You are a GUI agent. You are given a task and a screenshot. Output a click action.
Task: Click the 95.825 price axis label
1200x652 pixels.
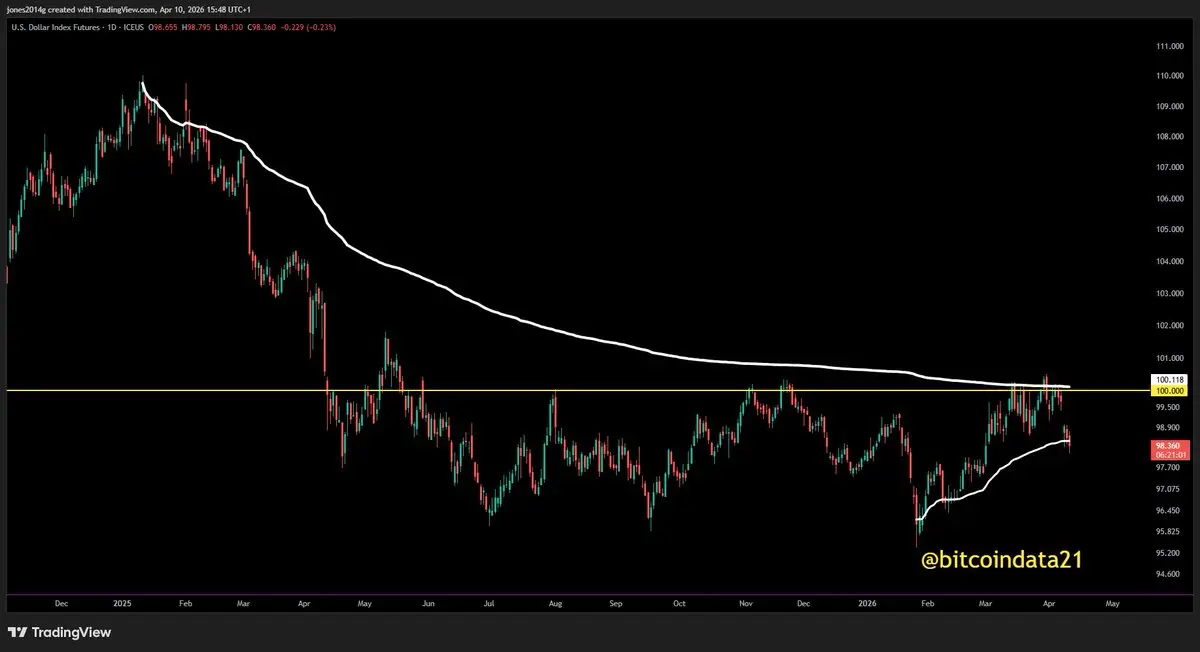pos(1168,531)
